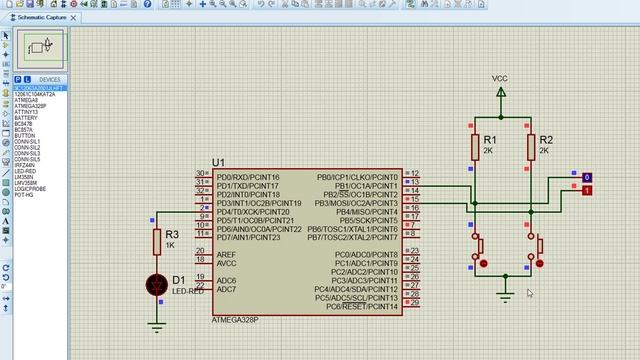The image size is (640, 360).
Task: Click the binoculars search icon
Action: [x=424, y=4]
